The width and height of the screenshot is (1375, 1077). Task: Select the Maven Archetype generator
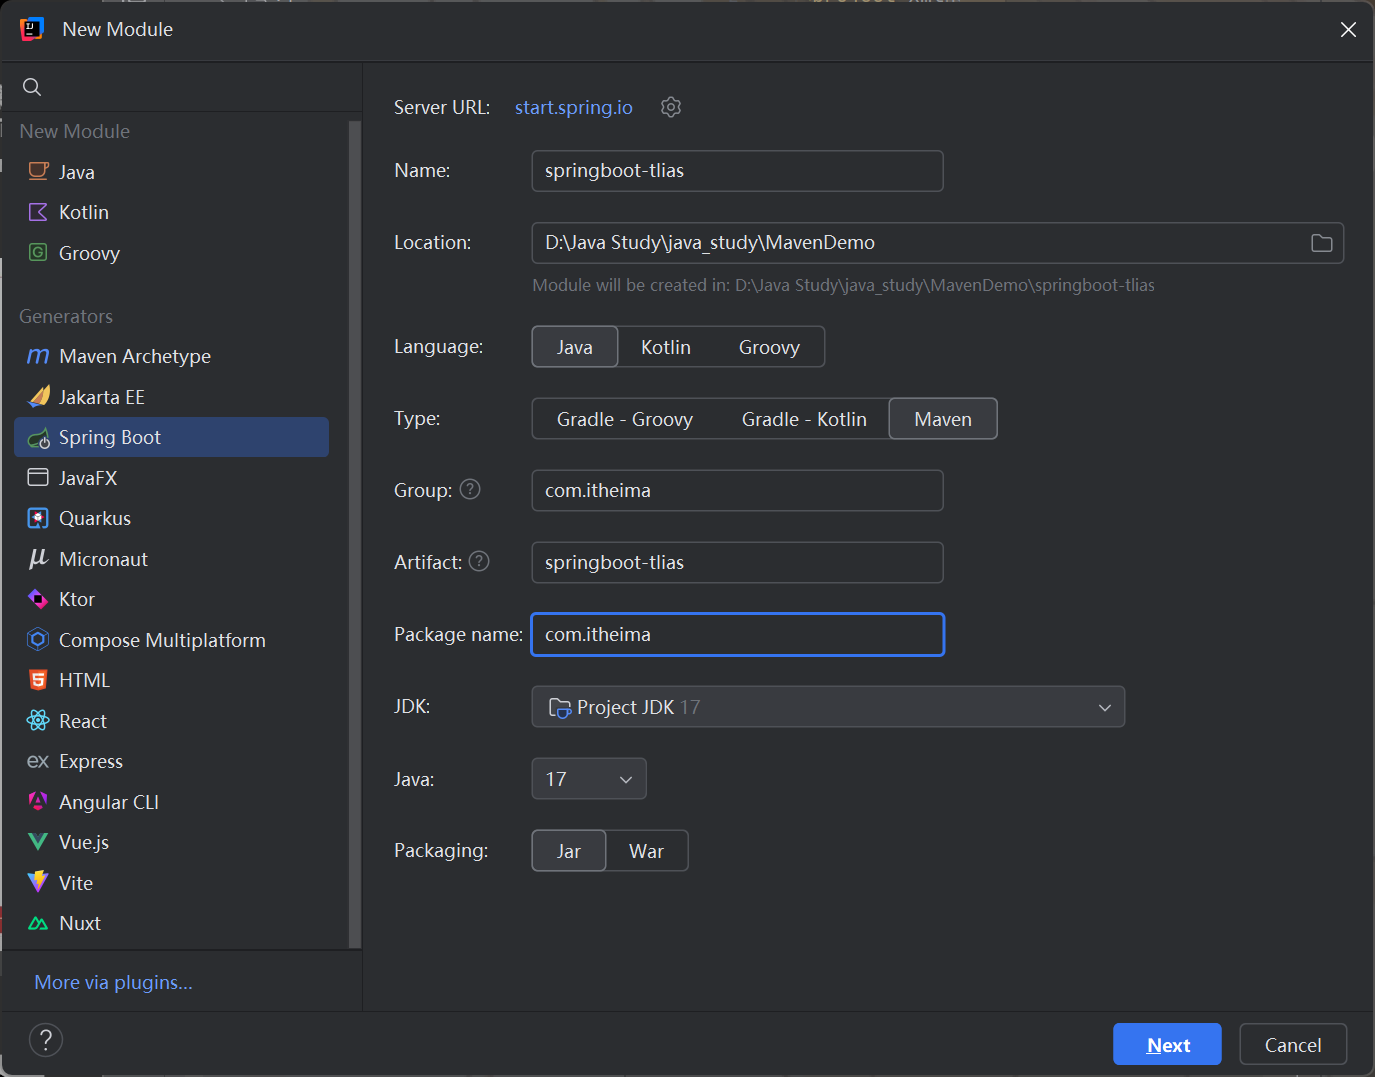click(134, 357)
